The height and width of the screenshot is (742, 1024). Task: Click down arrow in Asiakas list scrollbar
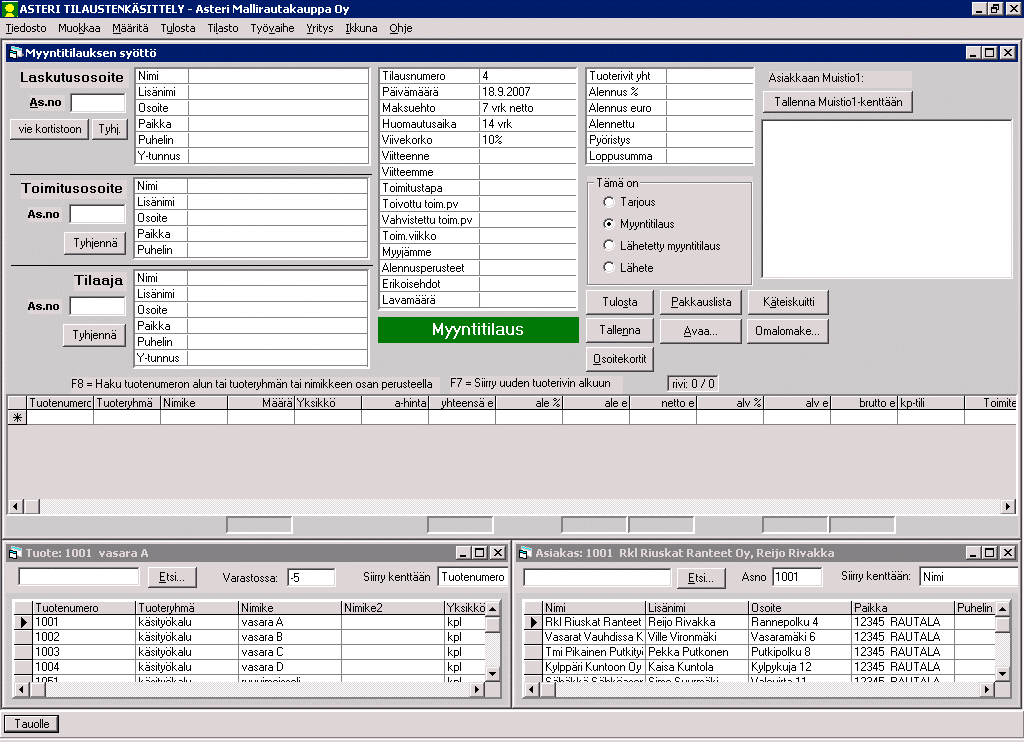click(x=1002, y=673)
